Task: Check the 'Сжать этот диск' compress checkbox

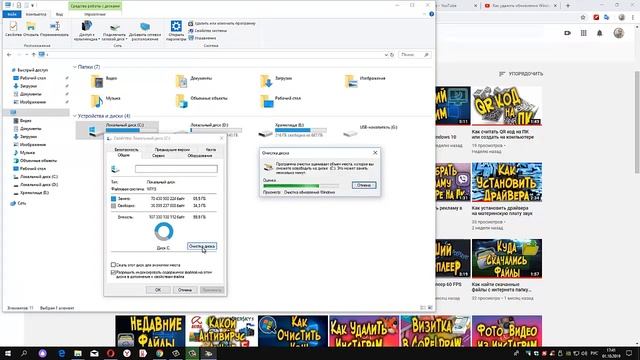Action: [113, 265]
